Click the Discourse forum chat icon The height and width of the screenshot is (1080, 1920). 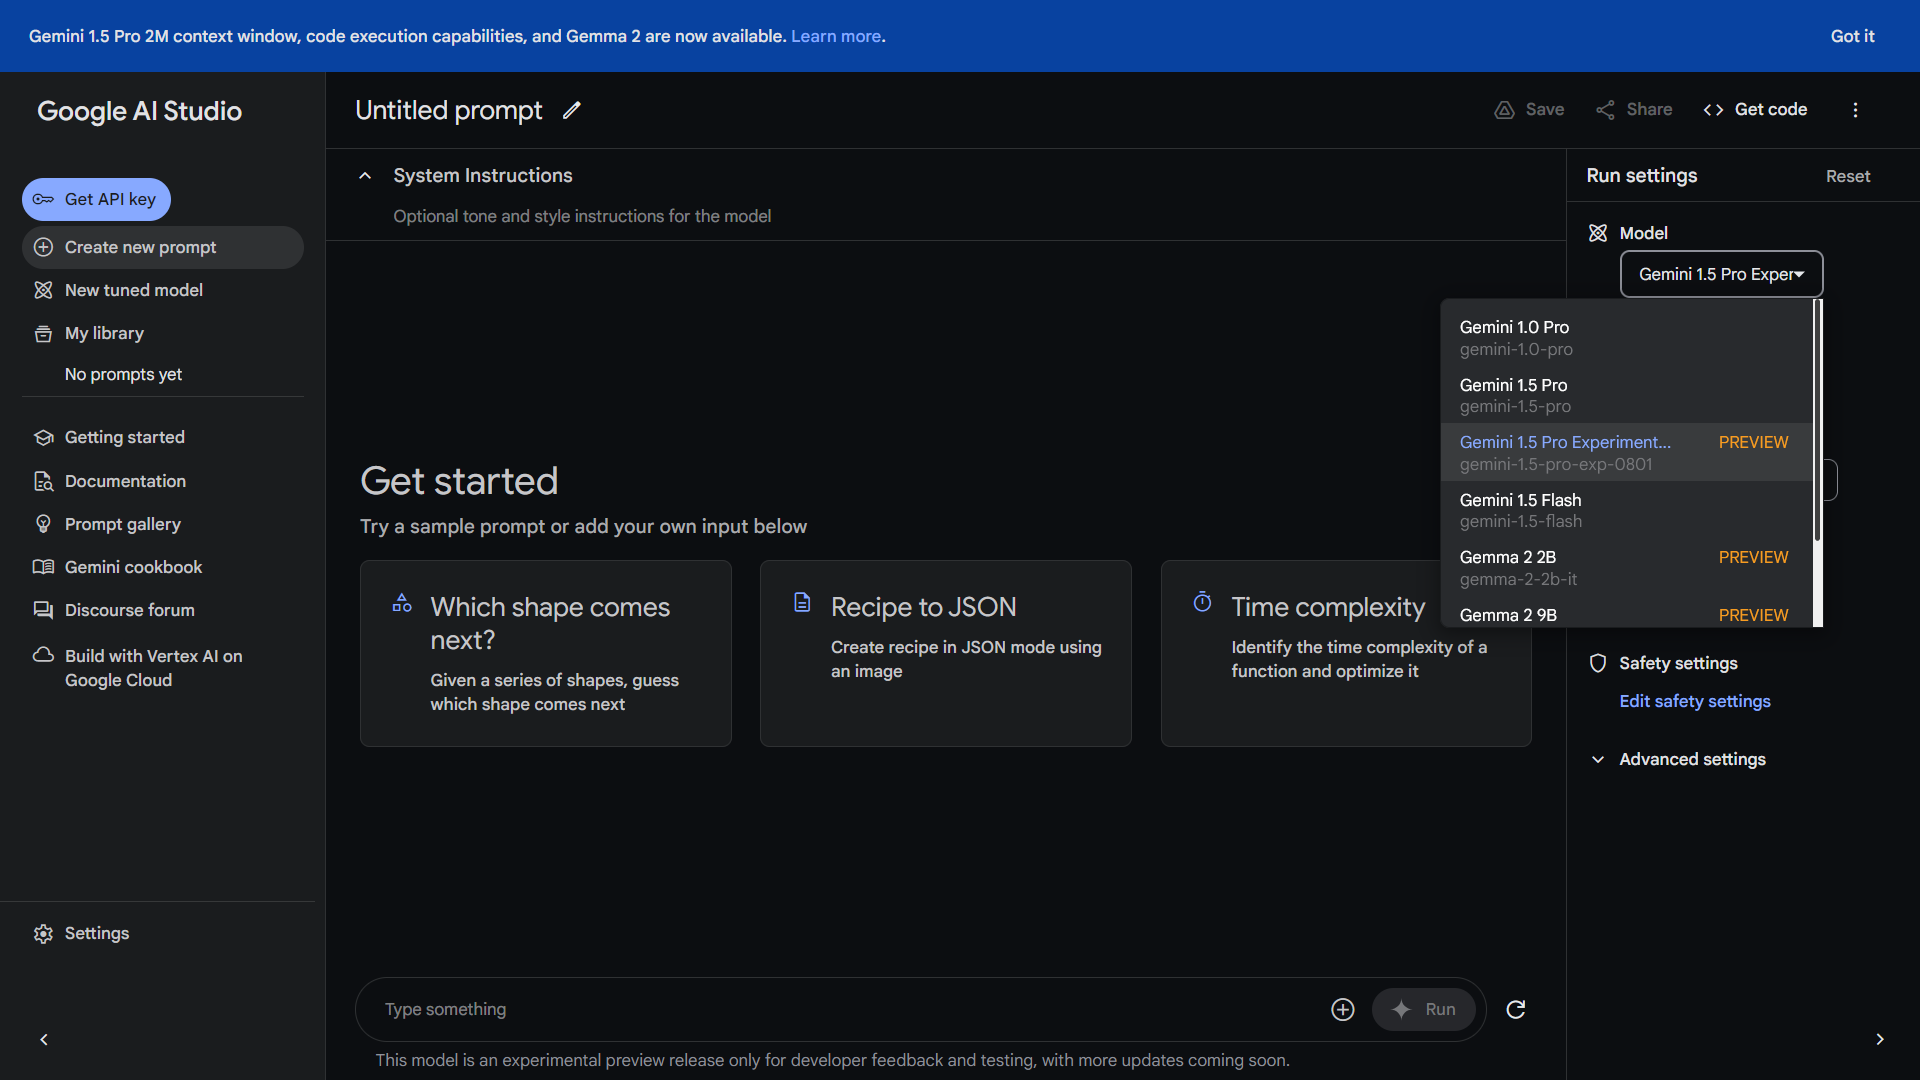click(x=43, y=610)
